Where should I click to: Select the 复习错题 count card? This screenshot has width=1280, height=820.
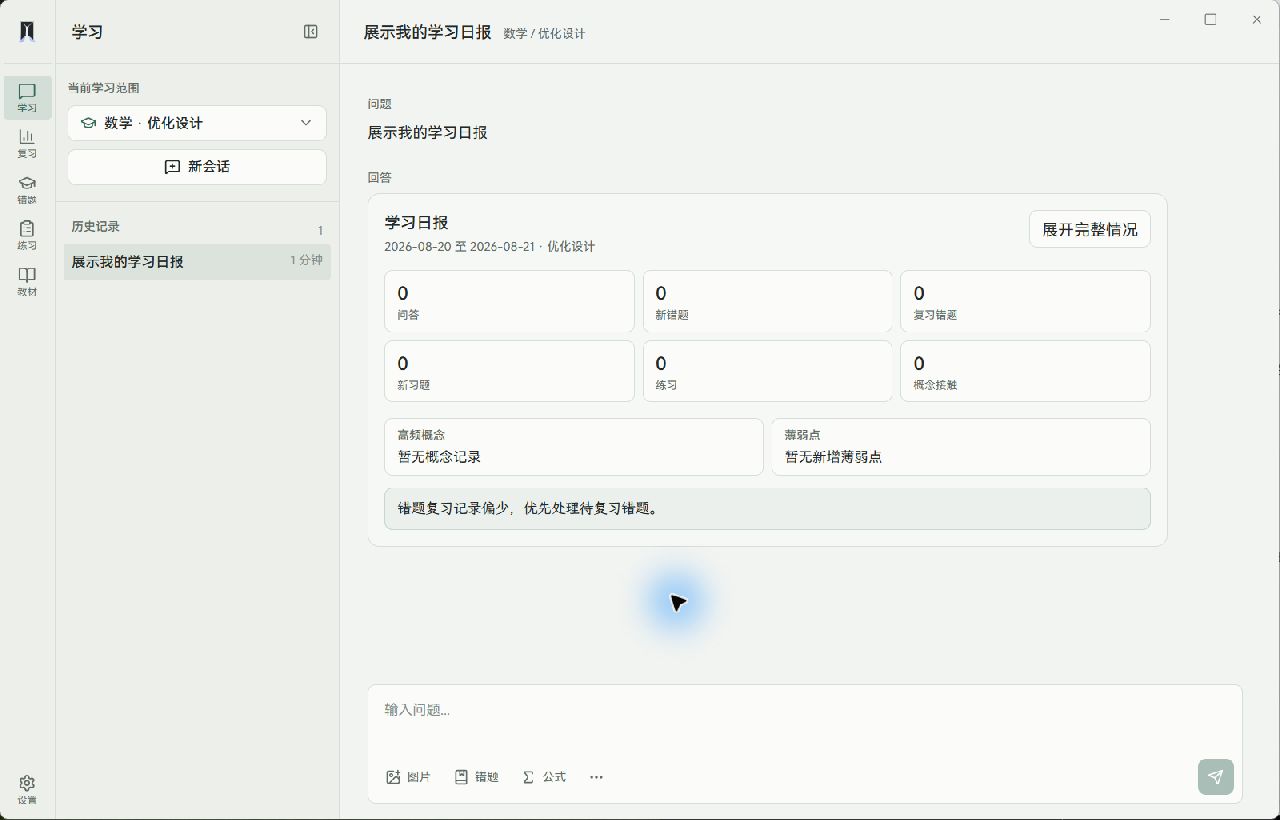[1025, 301]
